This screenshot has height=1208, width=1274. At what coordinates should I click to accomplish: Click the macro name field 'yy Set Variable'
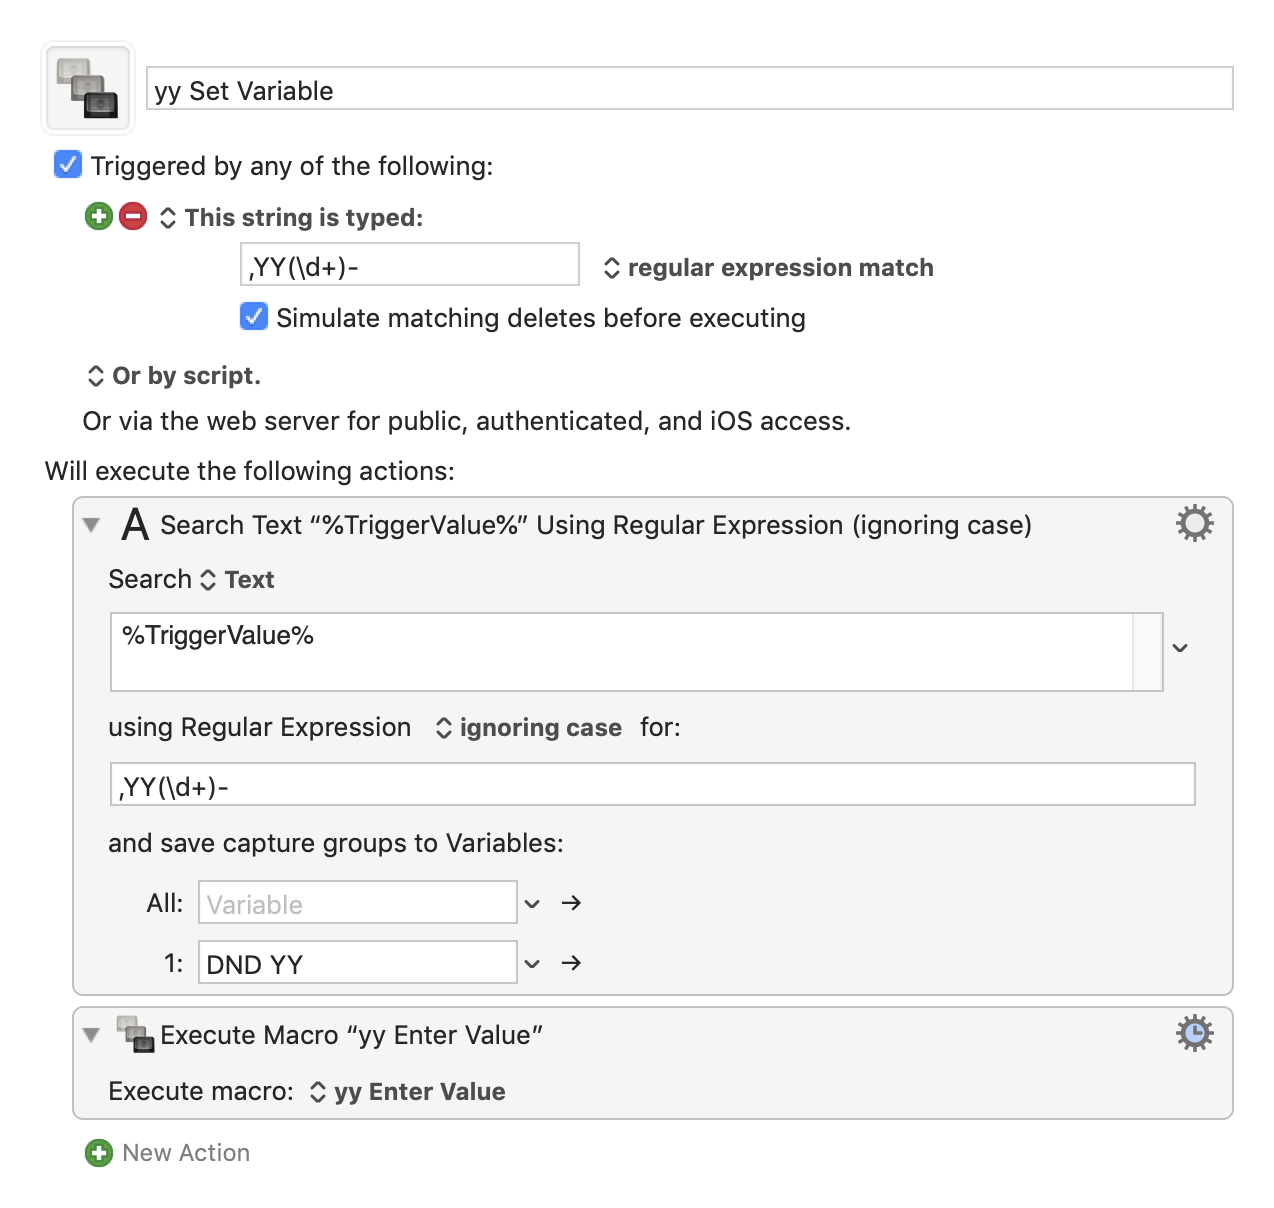coord(690,89)
